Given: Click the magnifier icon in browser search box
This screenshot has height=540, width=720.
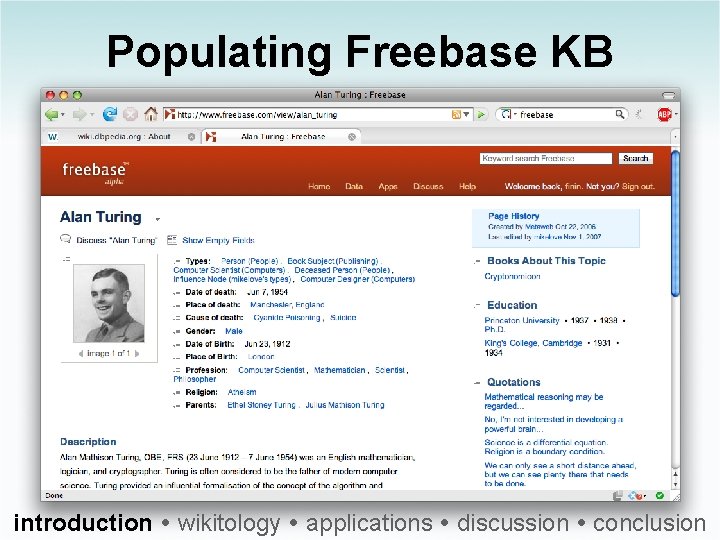Looking at the screenshot, I should click(x=619, y=114).
